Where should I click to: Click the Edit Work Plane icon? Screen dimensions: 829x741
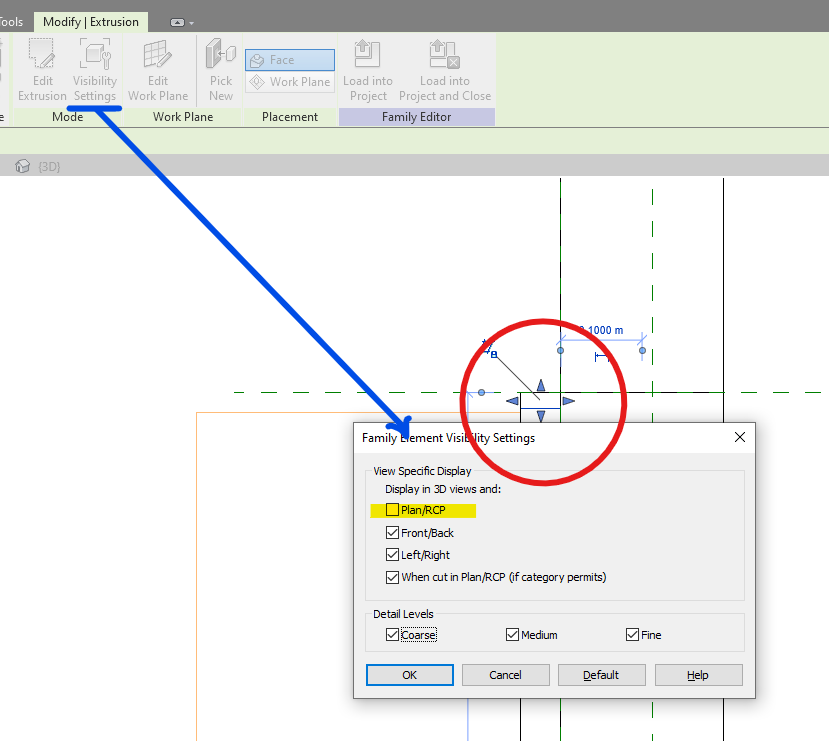158,54
